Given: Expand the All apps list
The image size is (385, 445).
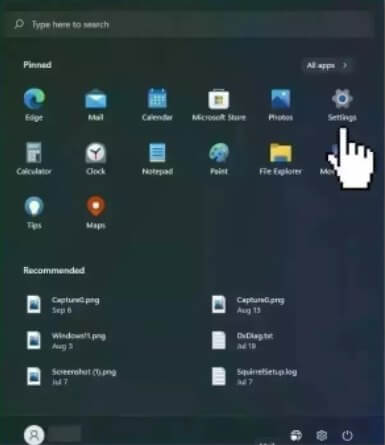Looking at the screenshot, I should coord(327,65).
